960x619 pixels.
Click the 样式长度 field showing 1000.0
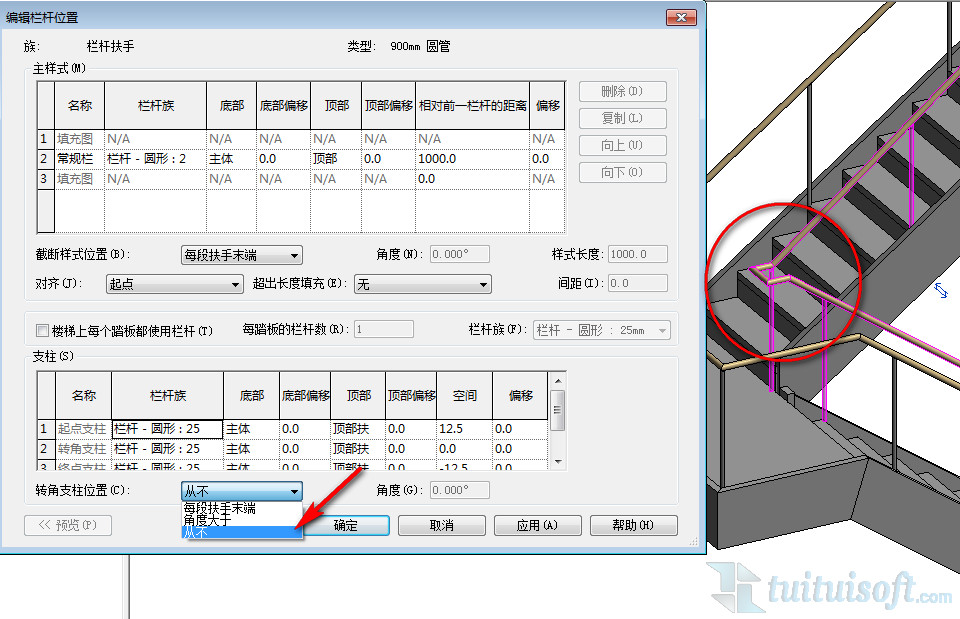637,254
